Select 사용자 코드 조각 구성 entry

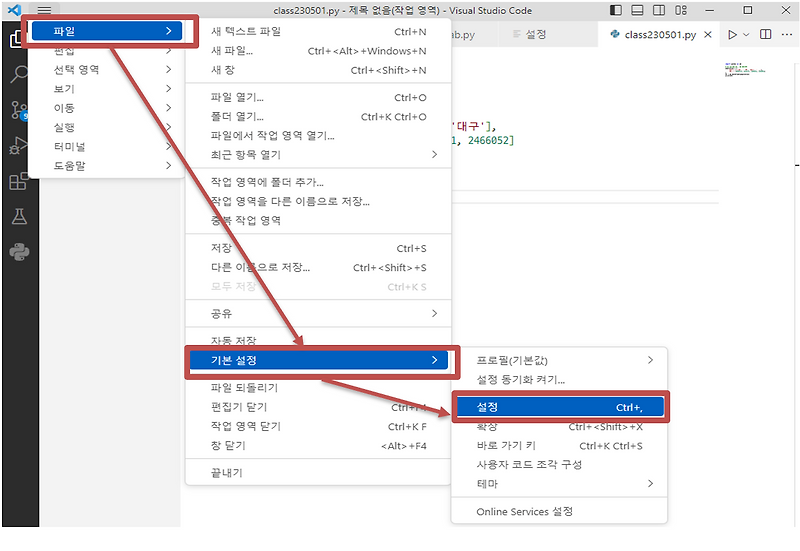pyautogui.click(x=560, y=465)
